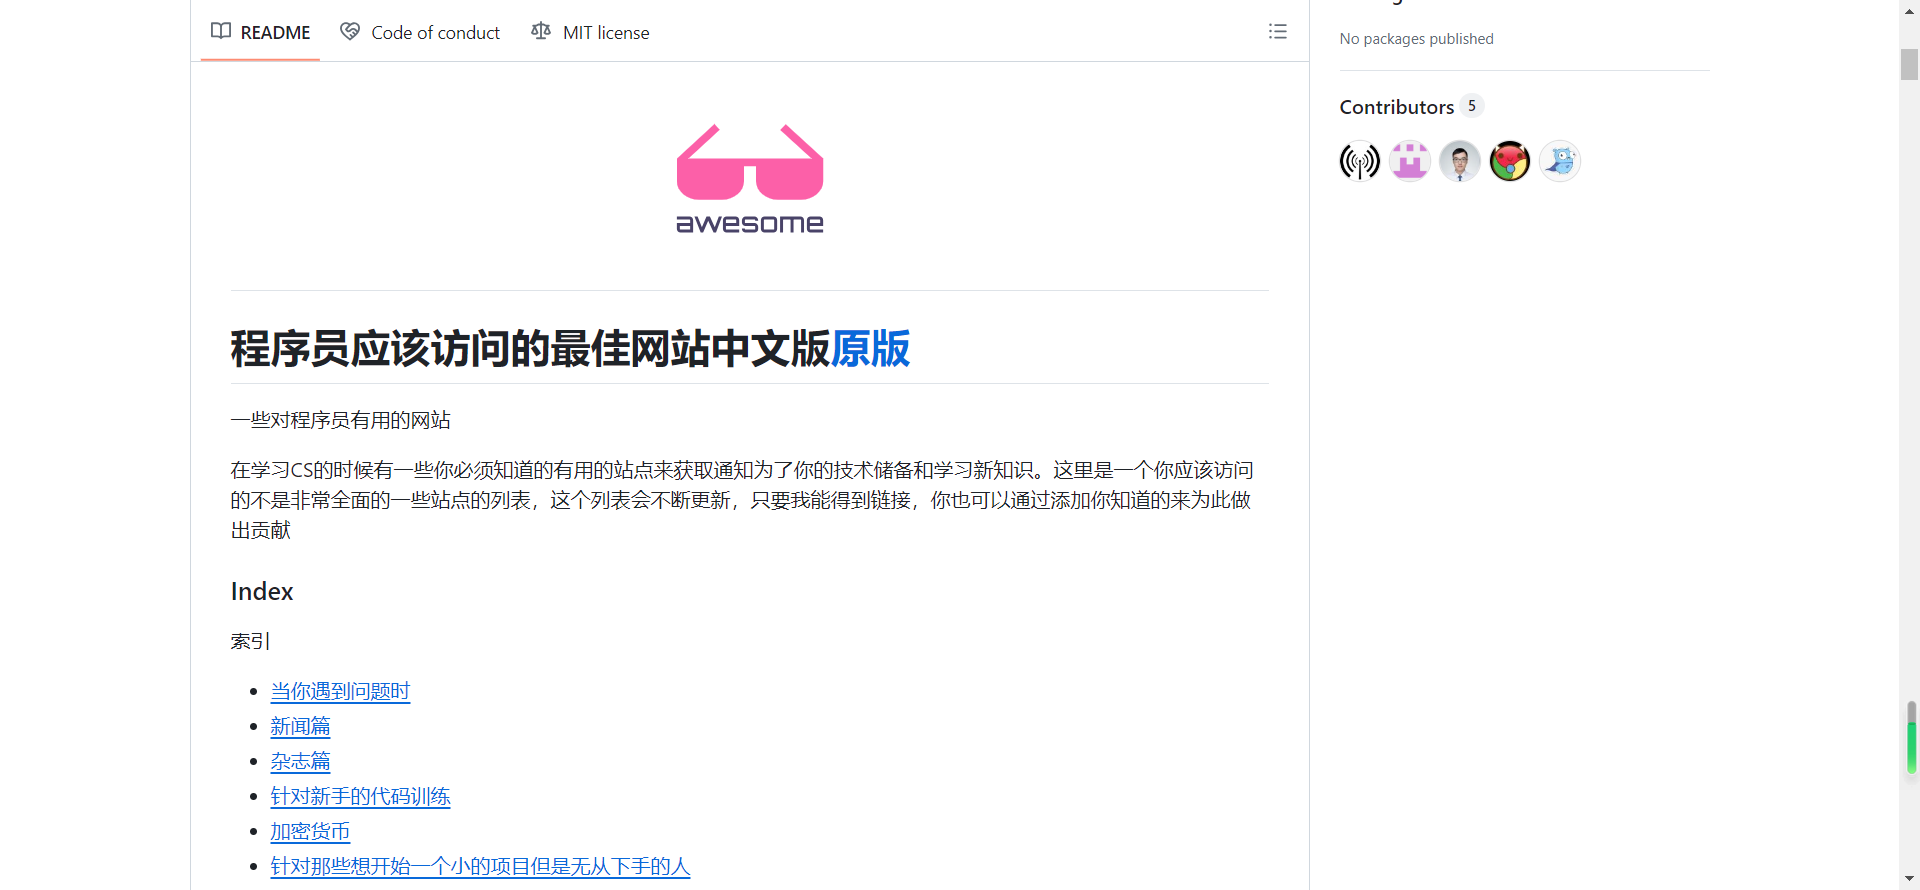
Task: Open the blue bird contributor avatar
Action: pos(1560,161)
